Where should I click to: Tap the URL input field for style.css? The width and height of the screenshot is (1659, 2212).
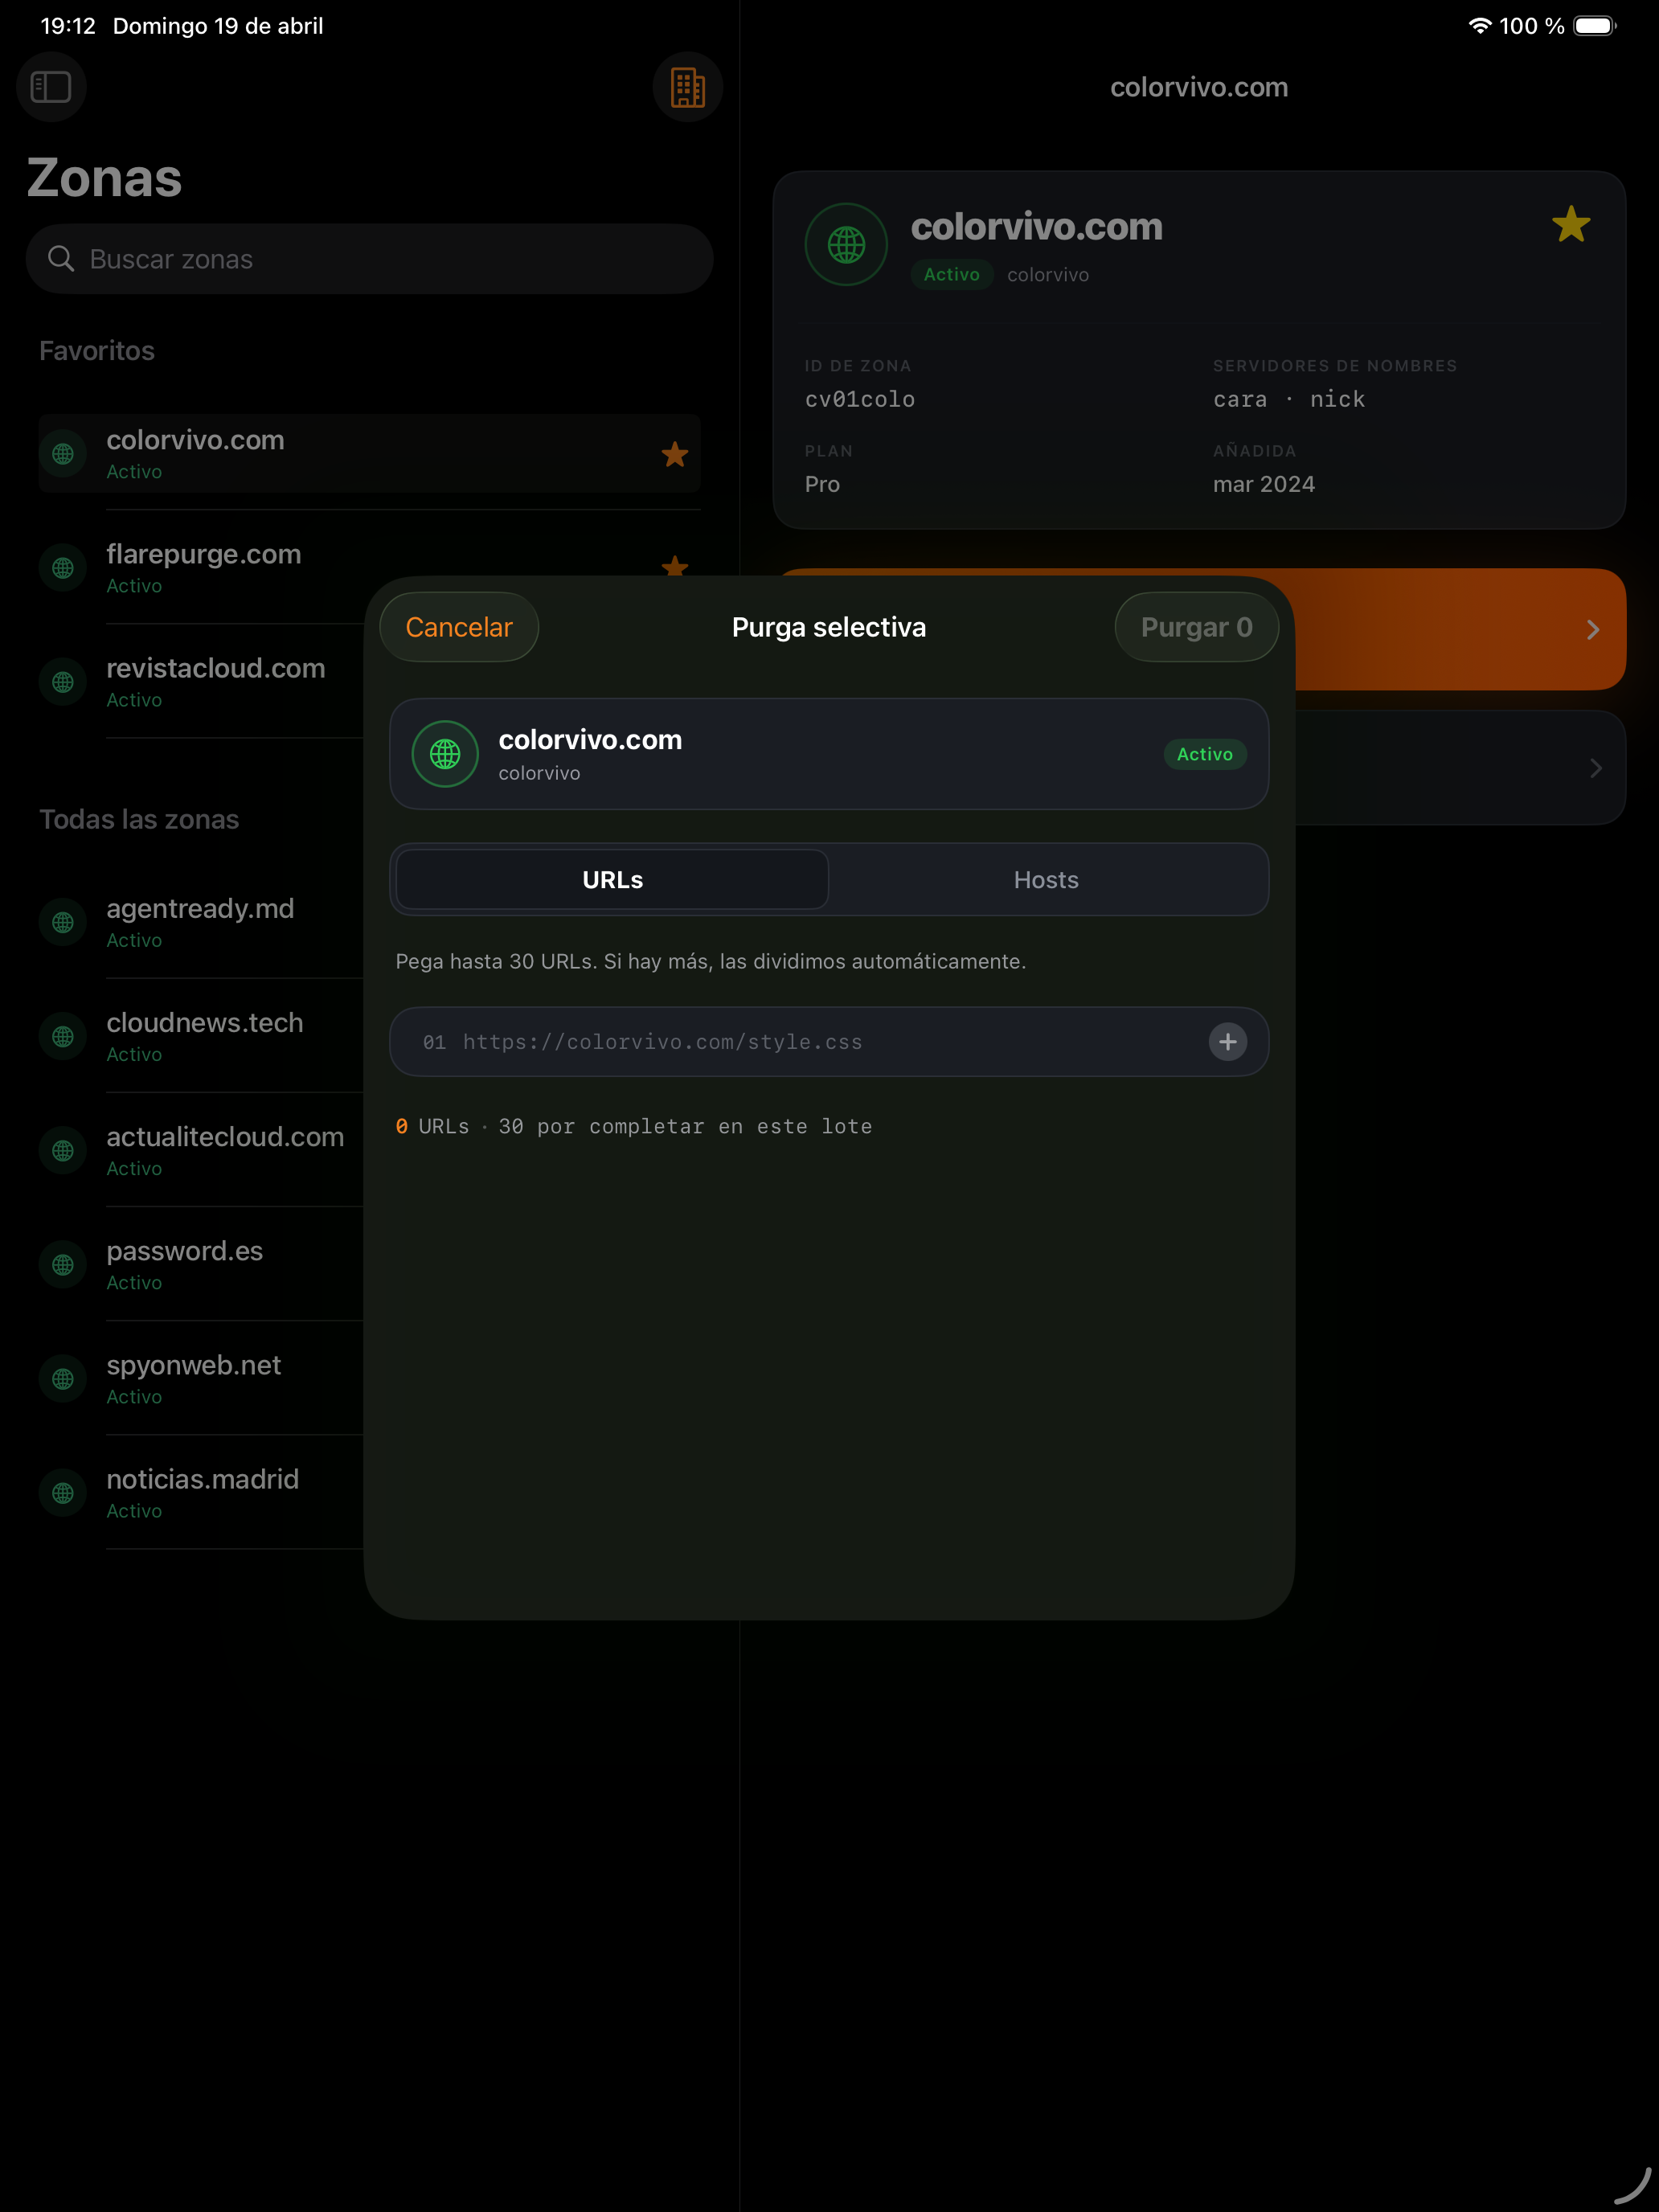click(x=800, y=1041)
